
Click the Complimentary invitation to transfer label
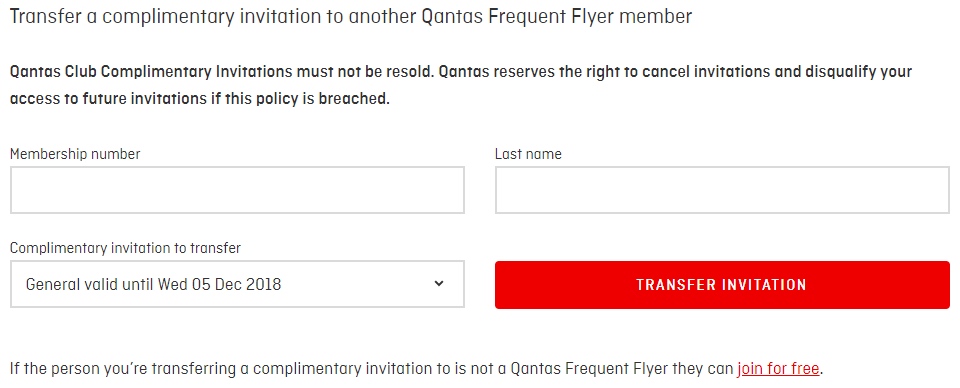coord(126,248)
